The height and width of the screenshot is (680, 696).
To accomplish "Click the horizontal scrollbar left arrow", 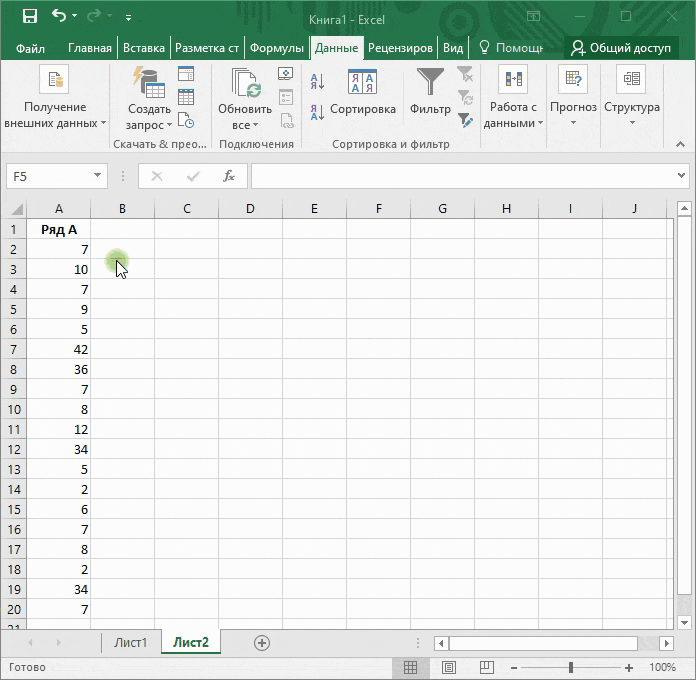I will tap(441, 643).
